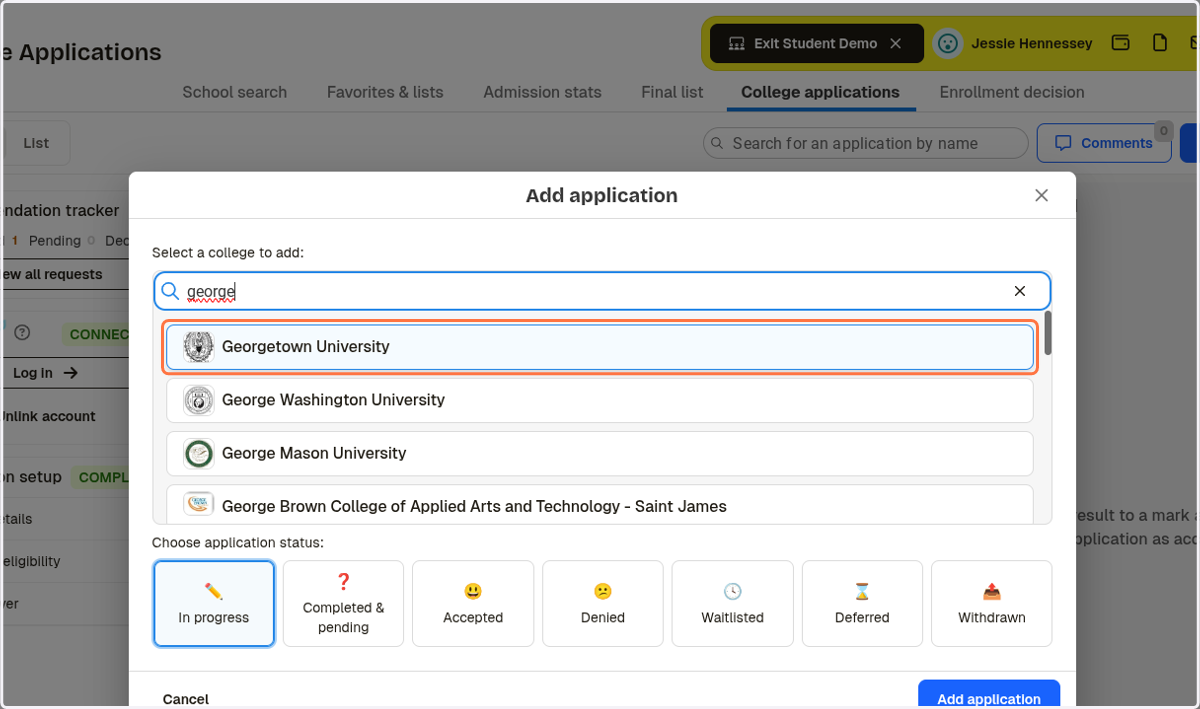This screenshot has height=709, width=1200.
Task: Set status to Accepted
Action: click(473, 604)
